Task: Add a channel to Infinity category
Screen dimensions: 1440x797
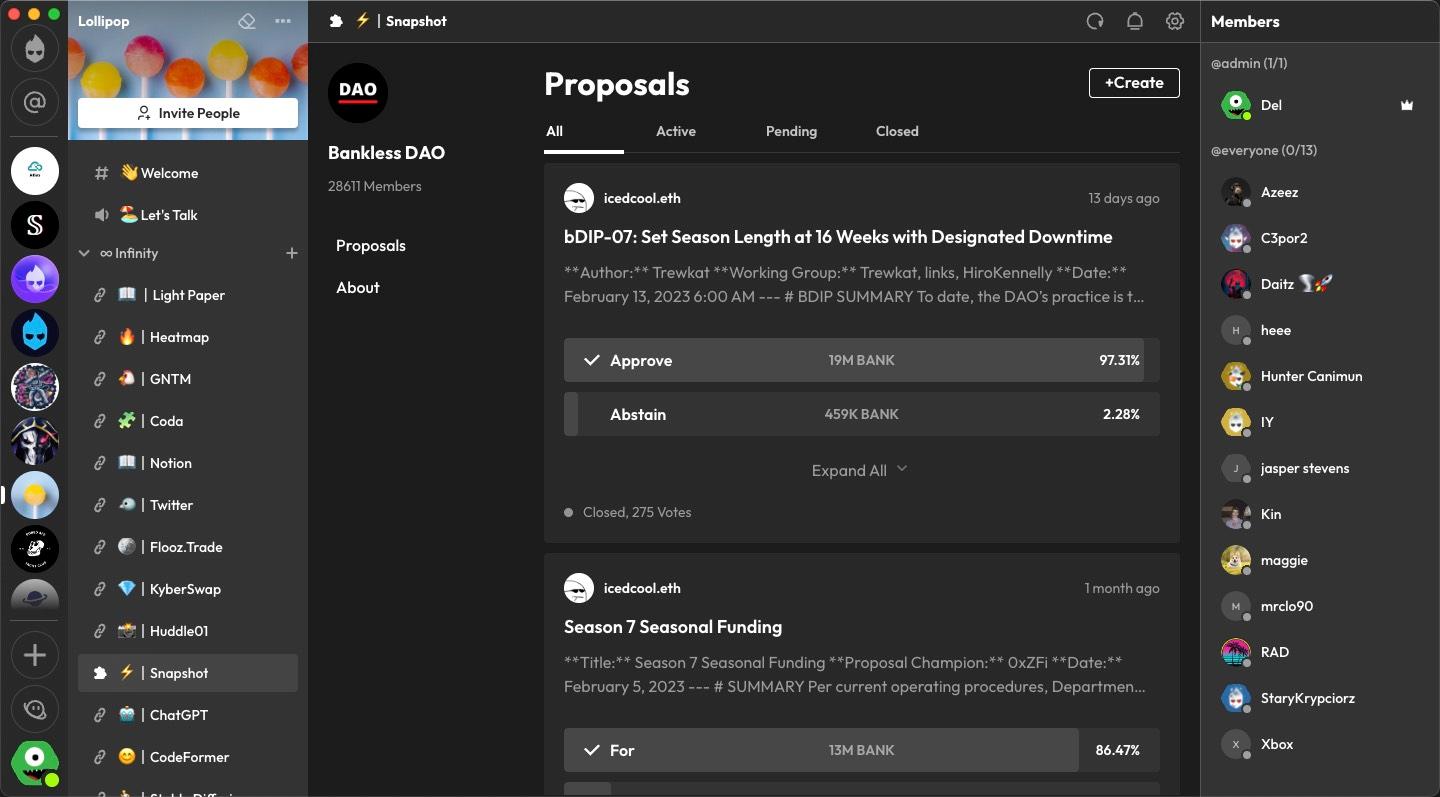Action: (292, 253)
